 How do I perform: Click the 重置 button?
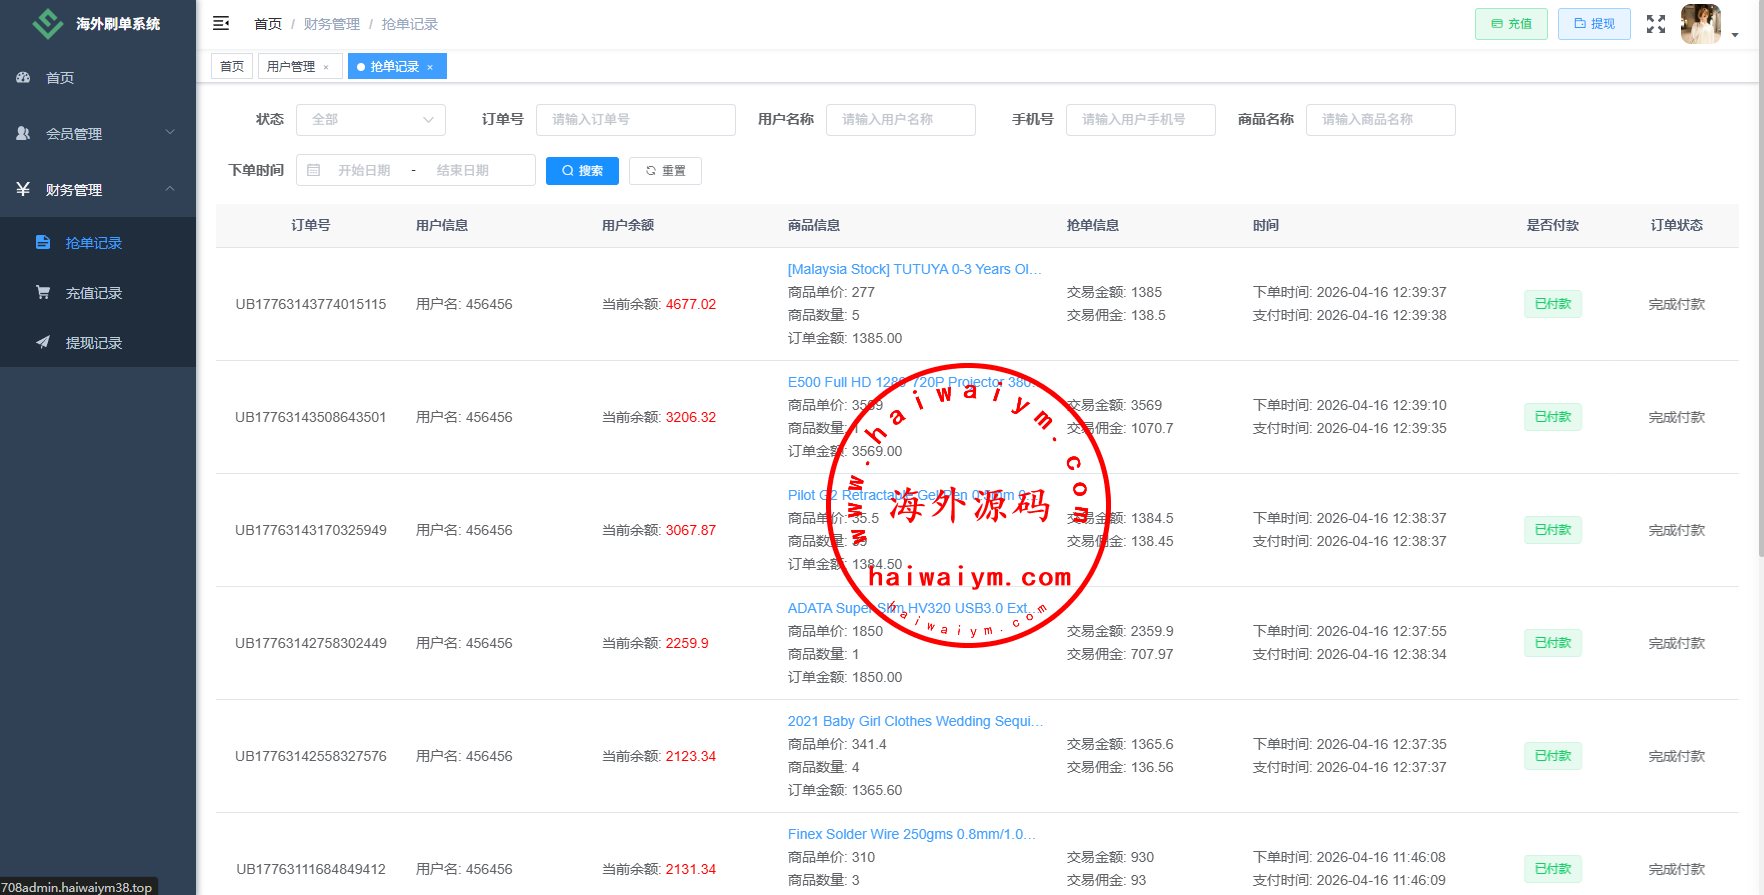pyautogui.click(x=665, y=171)
